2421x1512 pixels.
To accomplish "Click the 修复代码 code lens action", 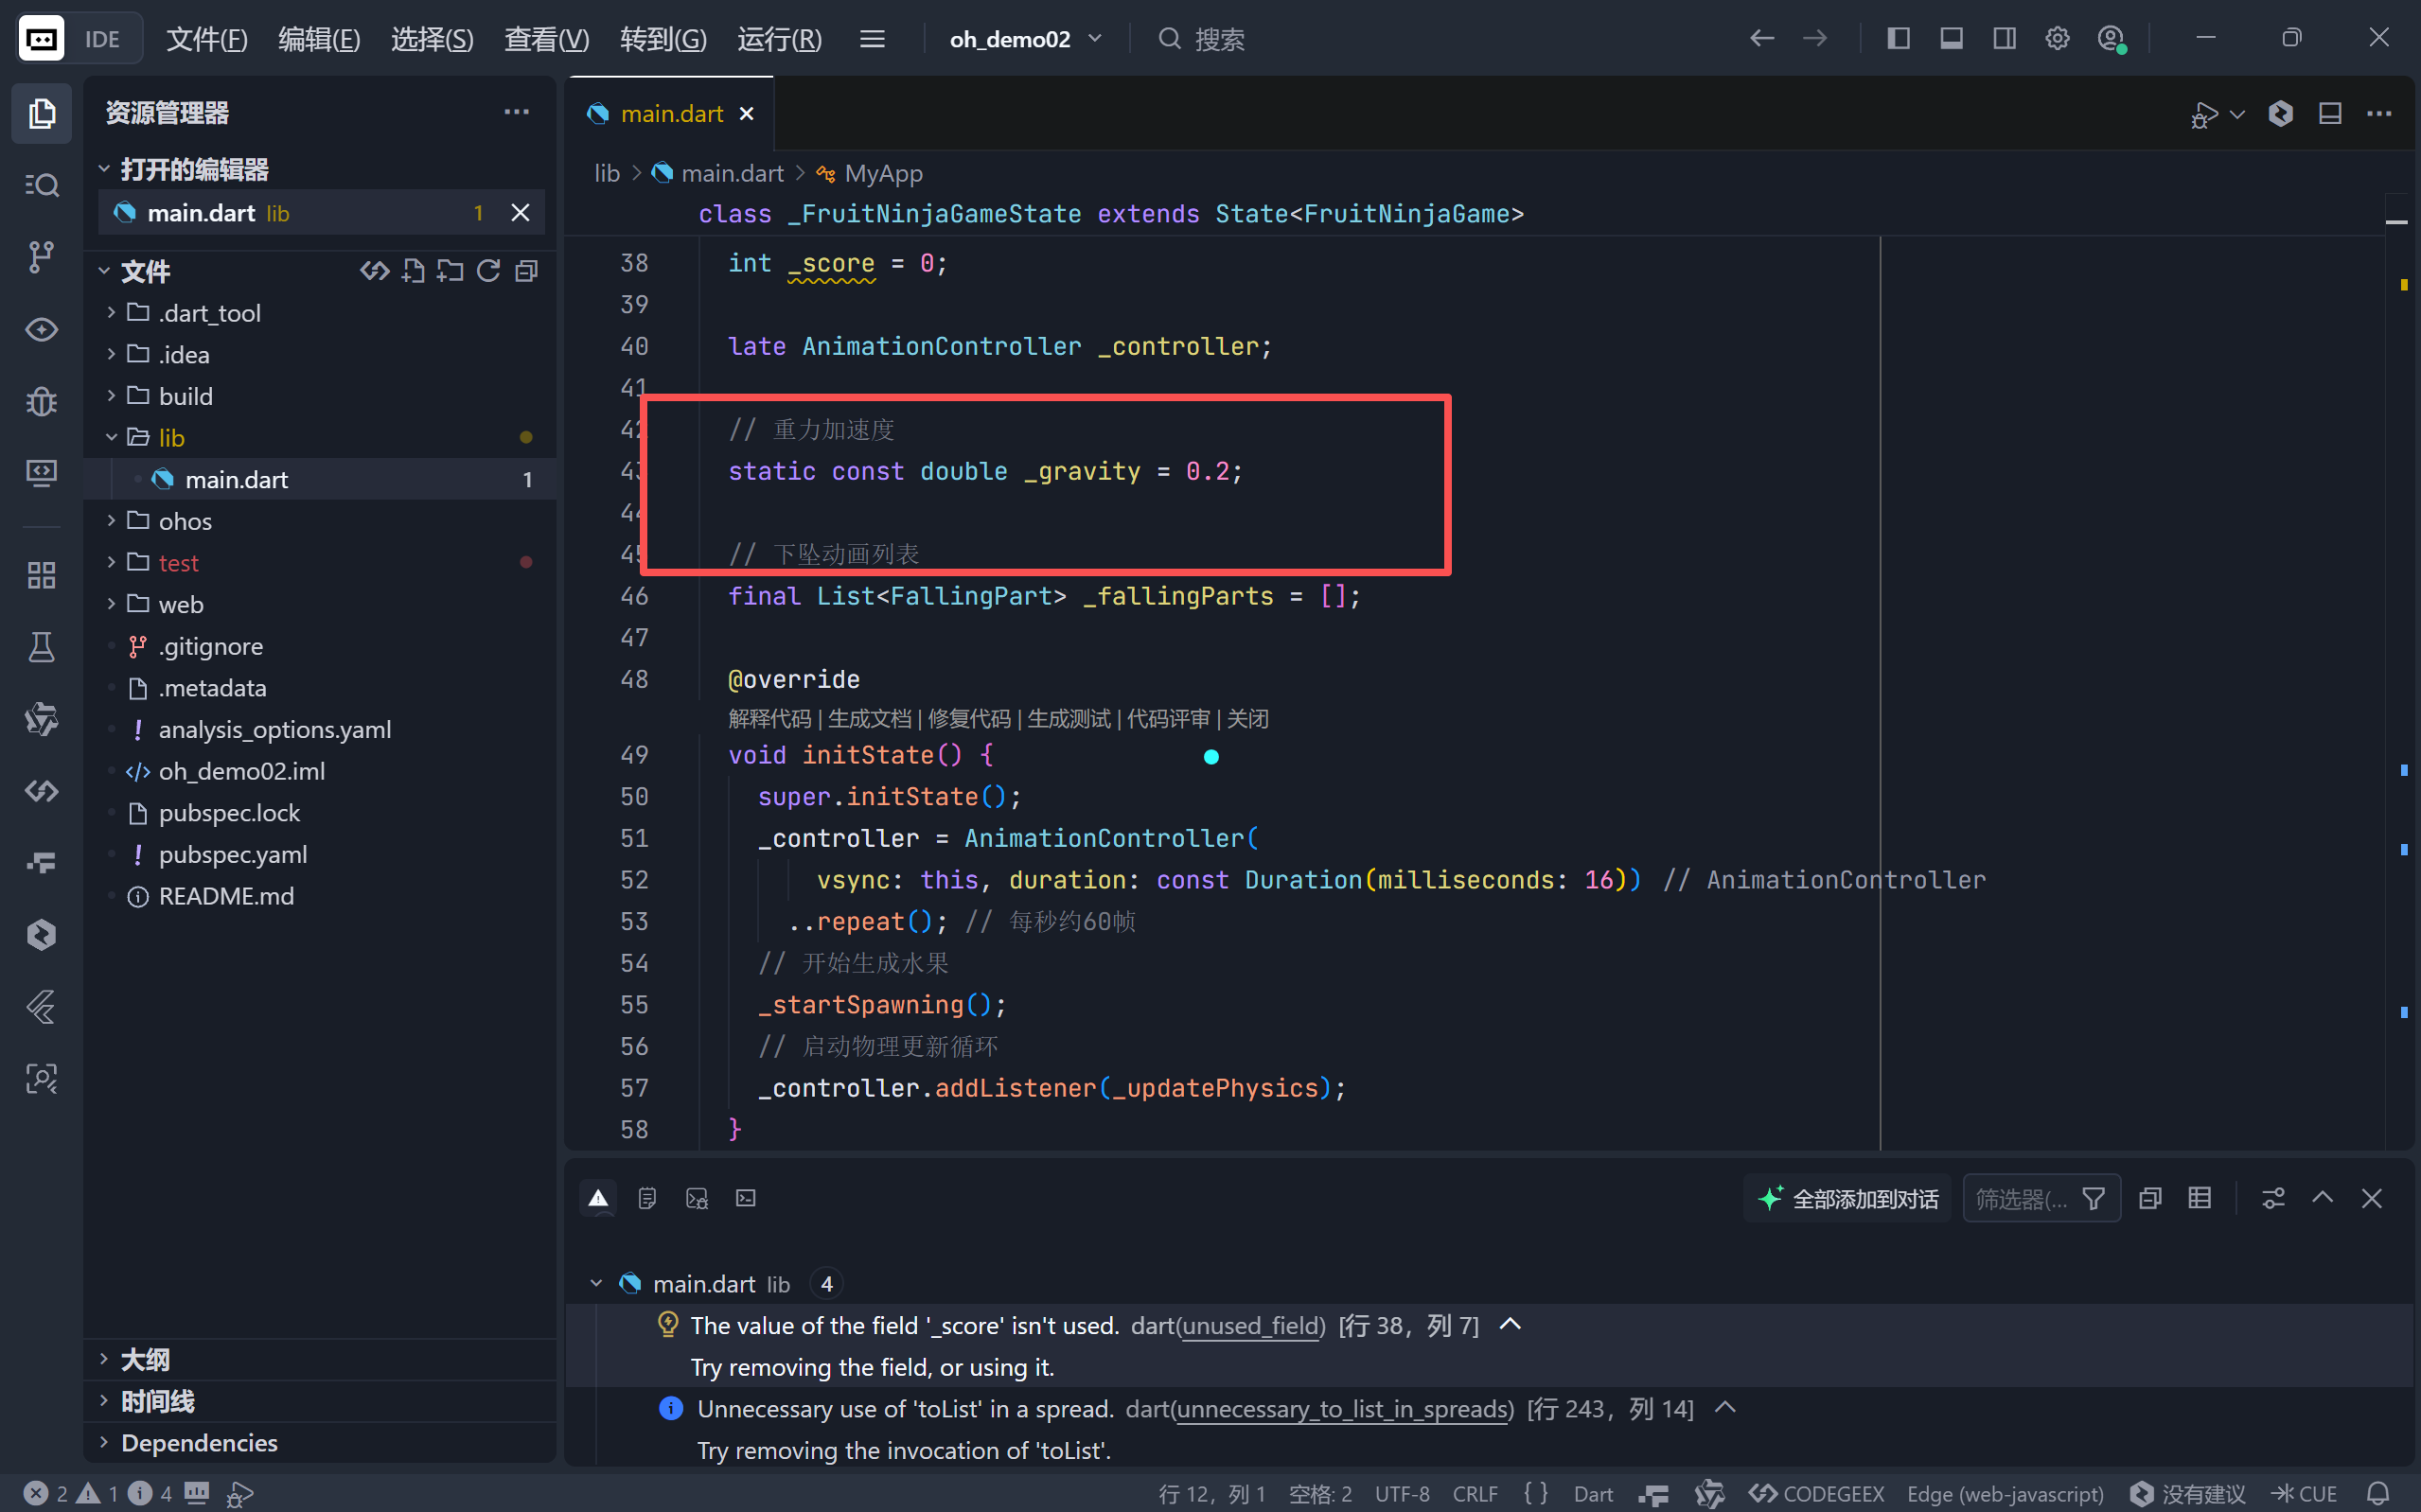I will click(x=968, y=718).
